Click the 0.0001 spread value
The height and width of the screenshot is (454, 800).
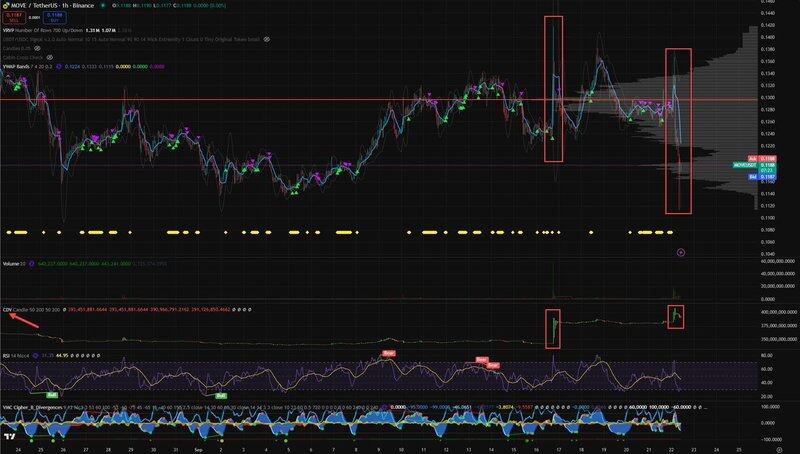coord(34,17)
